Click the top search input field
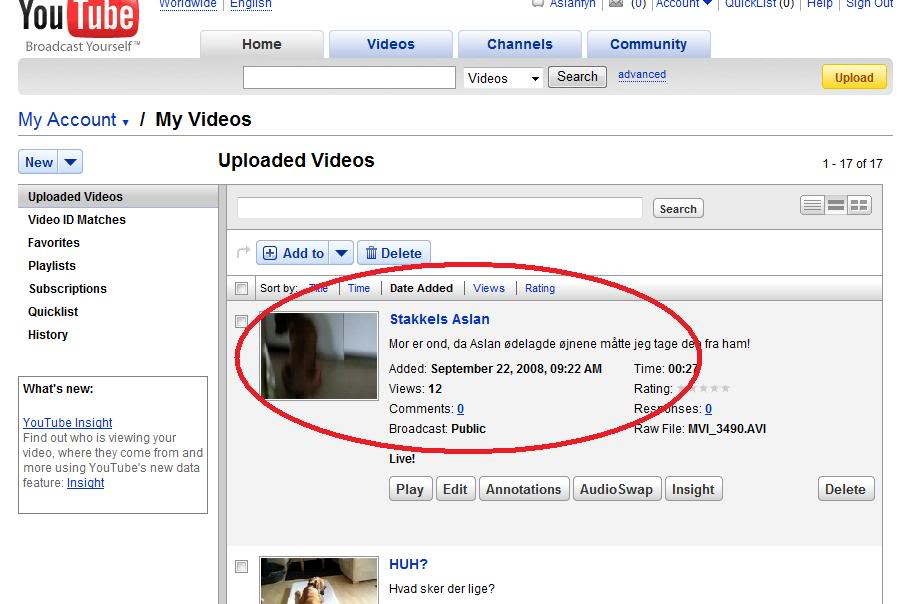Image resolution: width=916 pixels, height=604 pixels. point(349,77)
